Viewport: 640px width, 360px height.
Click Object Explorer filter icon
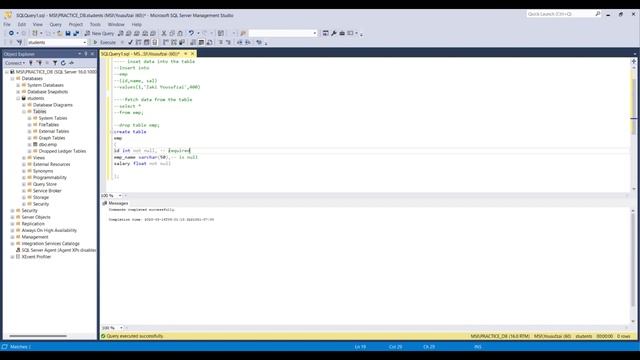coord(55,63)
